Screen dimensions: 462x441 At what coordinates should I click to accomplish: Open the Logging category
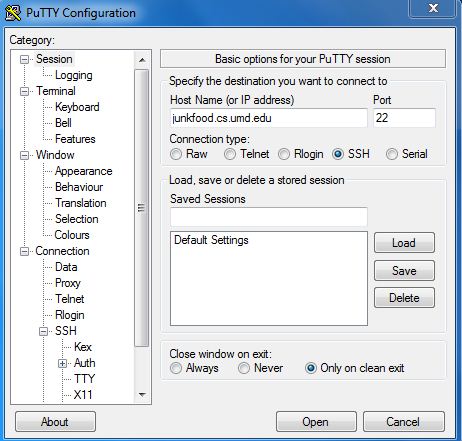point(74,75)
